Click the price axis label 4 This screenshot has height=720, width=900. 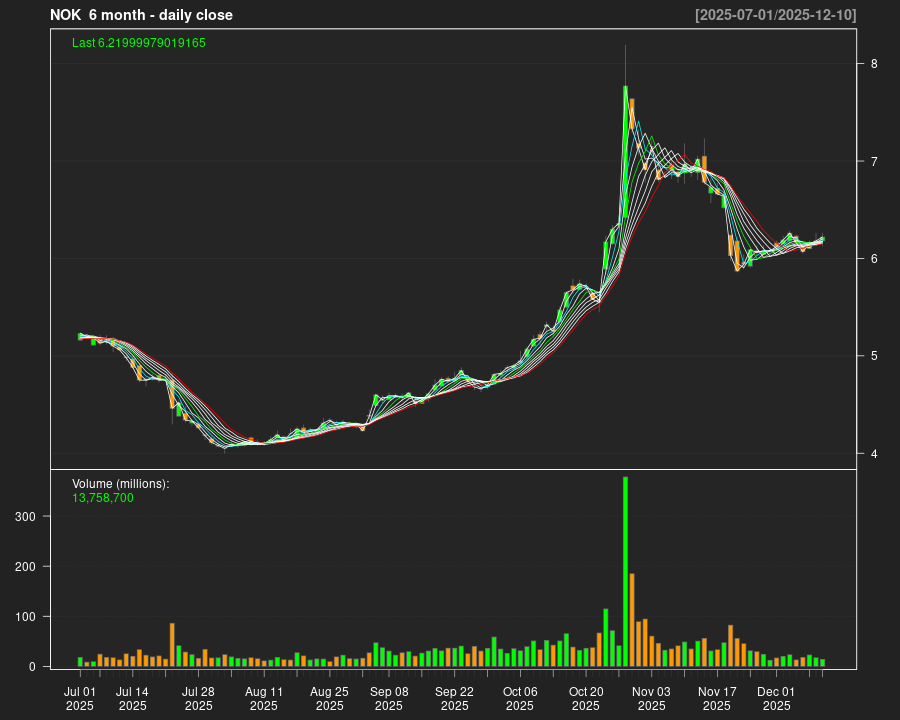click(874, 454)
